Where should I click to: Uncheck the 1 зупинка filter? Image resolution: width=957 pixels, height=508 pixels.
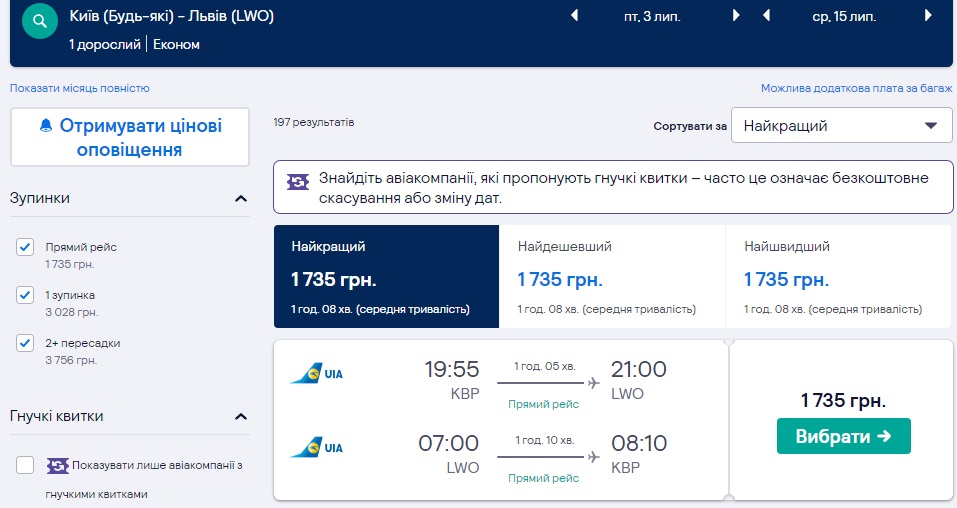26,295
